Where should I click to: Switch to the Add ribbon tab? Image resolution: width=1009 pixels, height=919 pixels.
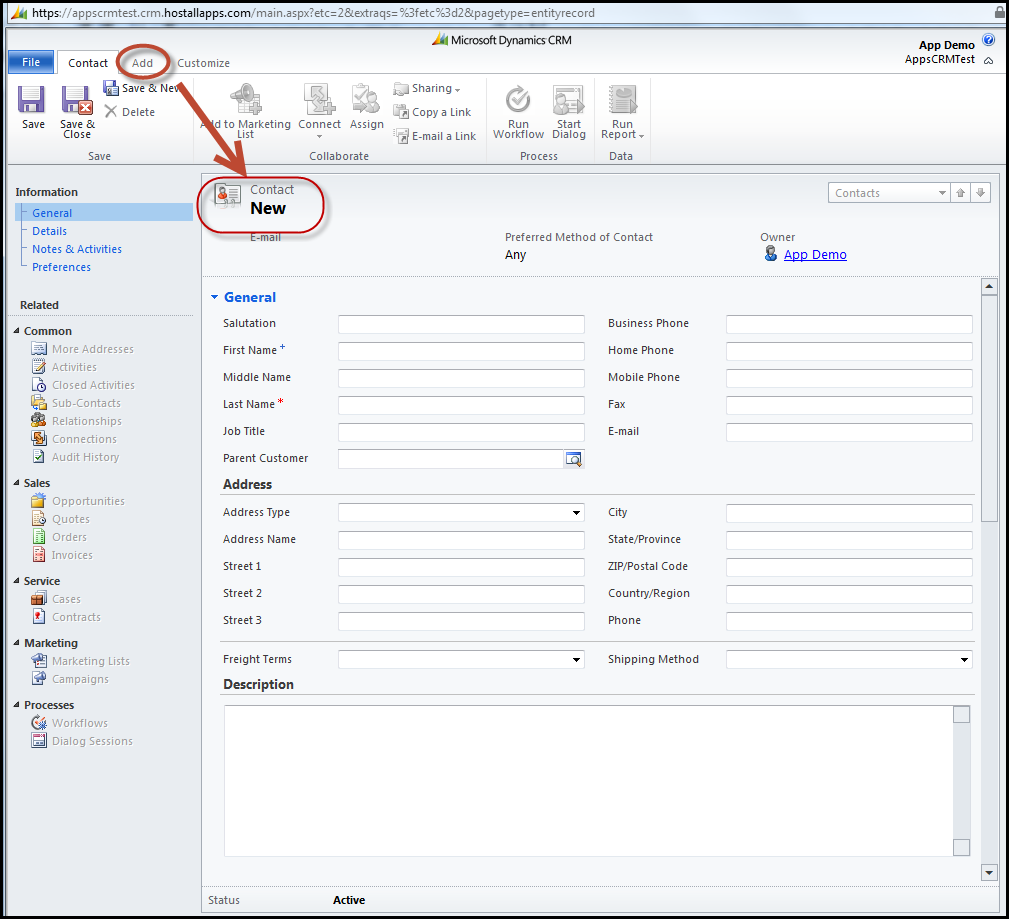point(142,62)
